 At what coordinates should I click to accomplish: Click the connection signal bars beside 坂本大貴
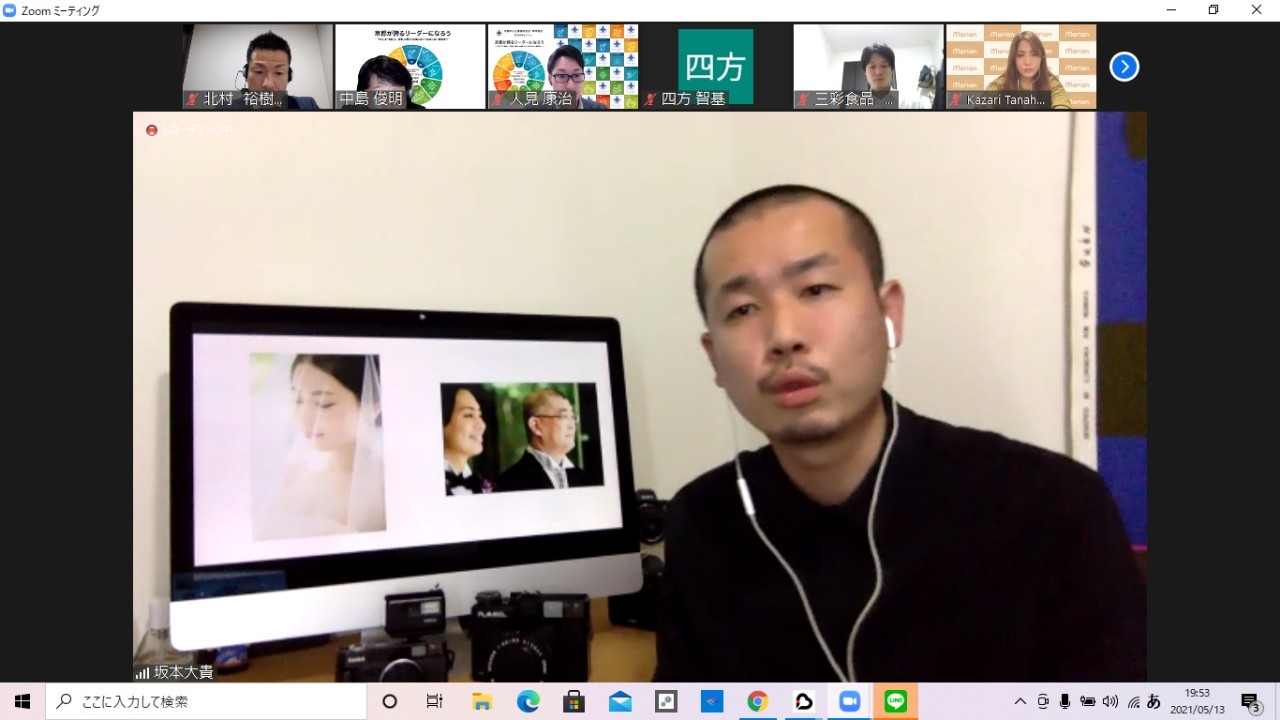tap(142, 673)
